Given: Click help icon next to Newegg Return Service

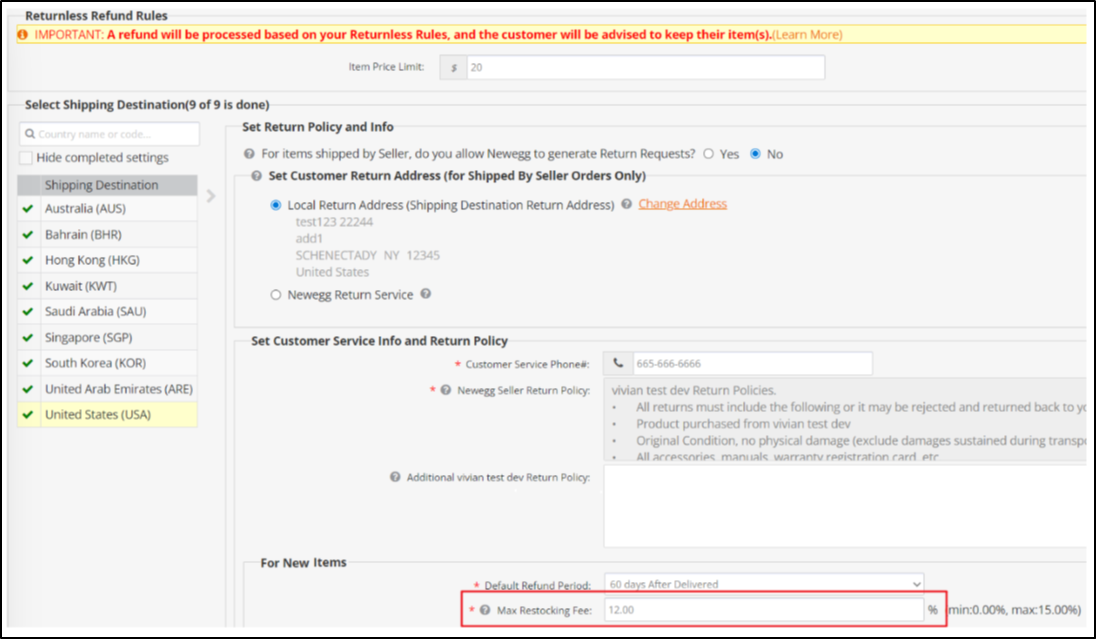Looking at the screenshot, I should point(426,295).
